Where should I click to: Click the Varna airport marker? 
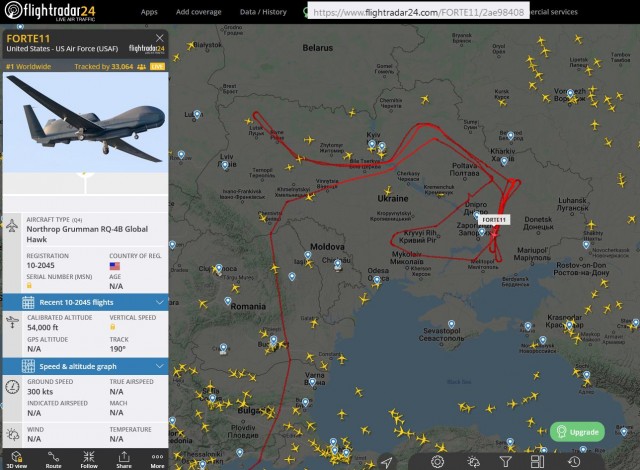tap(312, 382)
